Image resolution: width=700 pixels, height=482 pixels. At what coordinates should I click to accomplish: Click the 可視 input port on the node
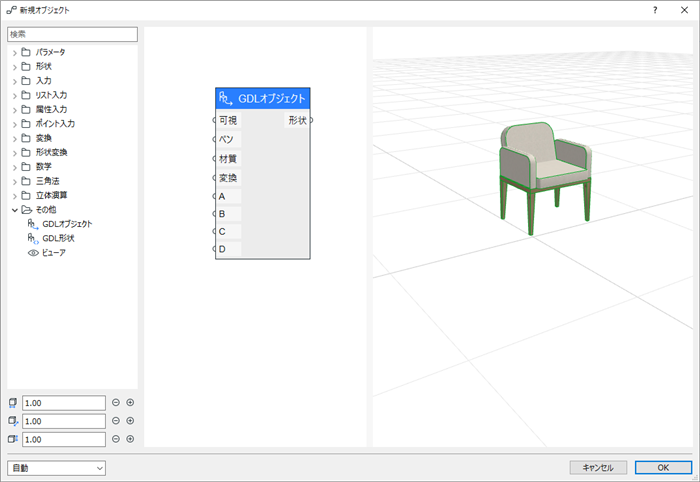tap(214, 120)
